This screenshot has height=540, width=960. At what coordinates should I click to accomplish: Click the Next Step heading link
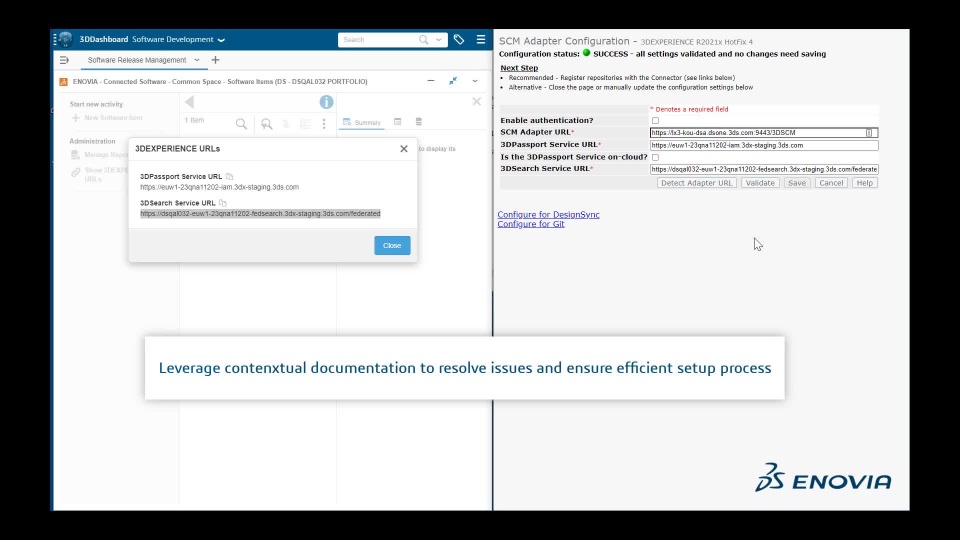click(519, 68)
